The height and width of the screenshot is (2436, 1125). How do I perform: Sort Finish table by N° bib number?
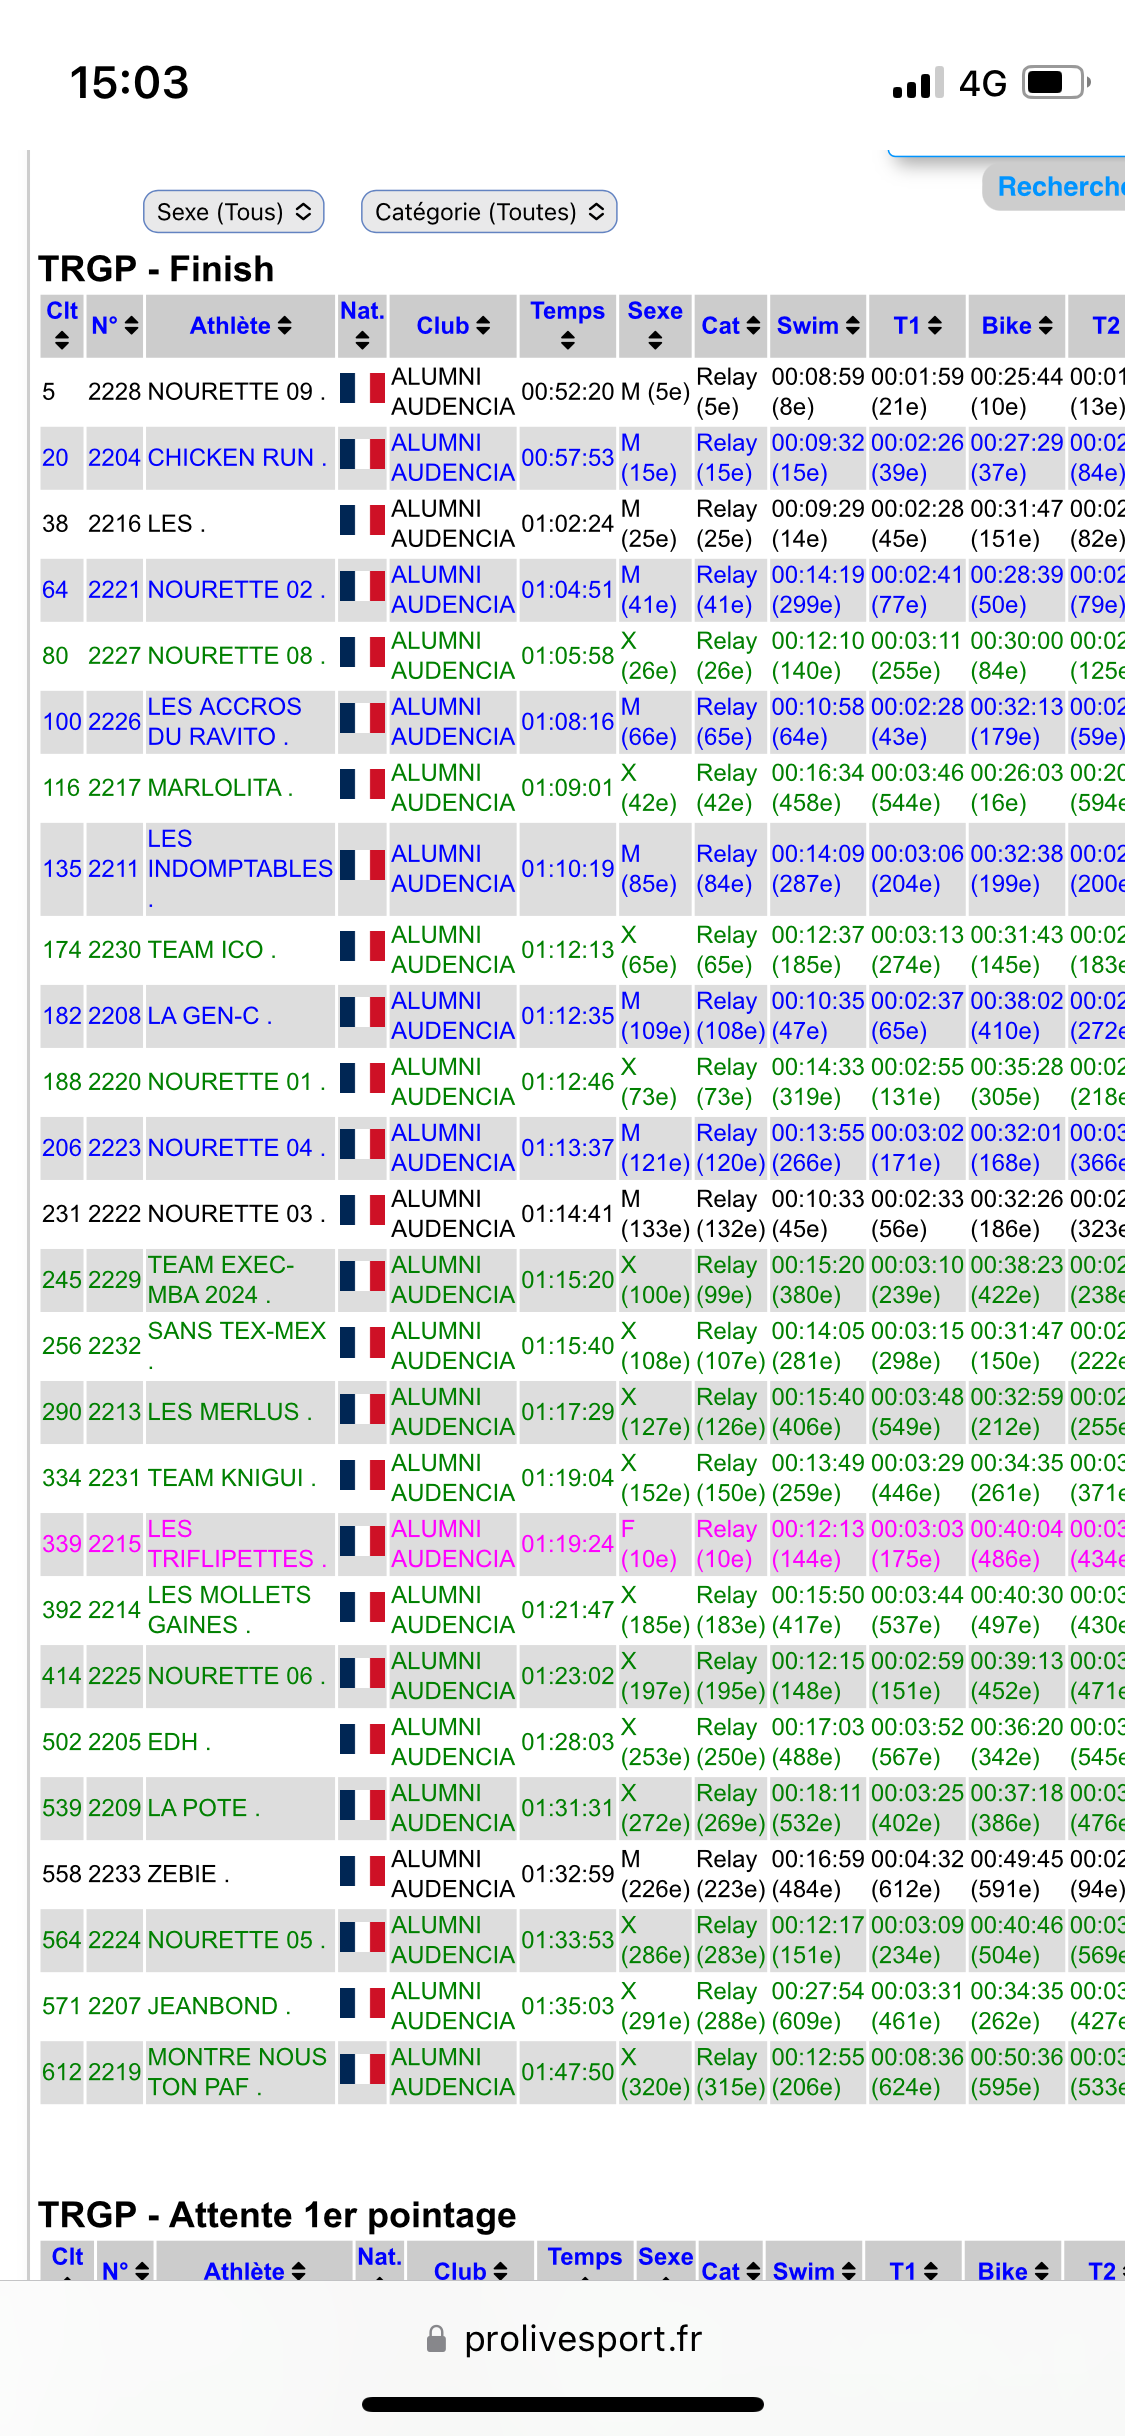click(115, 326)
